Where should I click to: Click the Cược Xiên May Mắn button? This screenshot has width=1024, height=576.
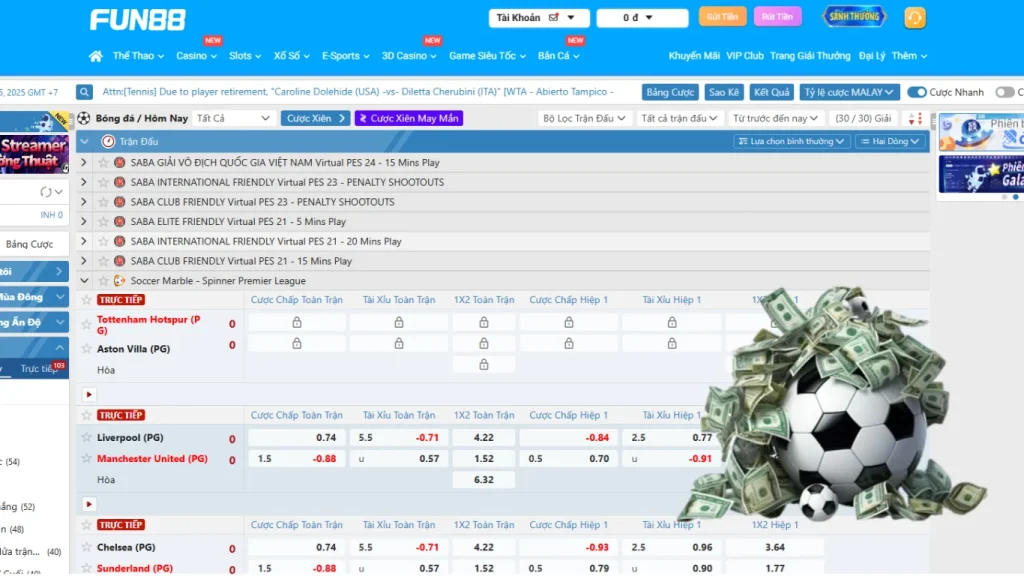coord(408,118)
